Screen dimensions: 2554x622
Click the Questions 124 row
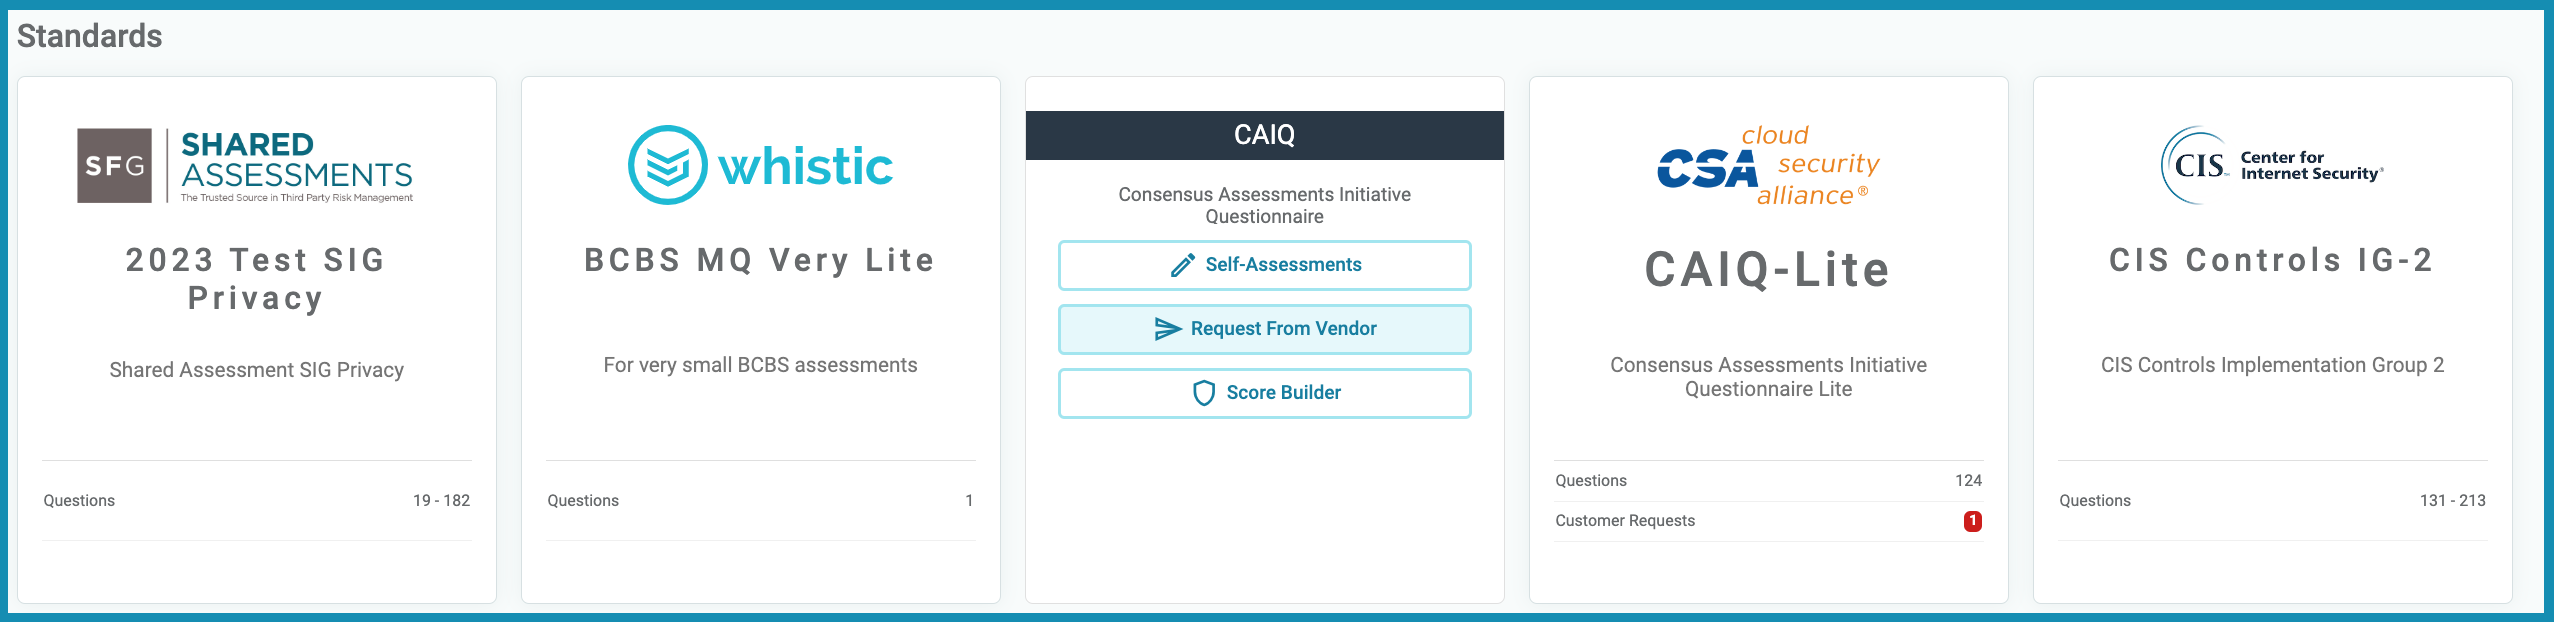[1768, 481]
